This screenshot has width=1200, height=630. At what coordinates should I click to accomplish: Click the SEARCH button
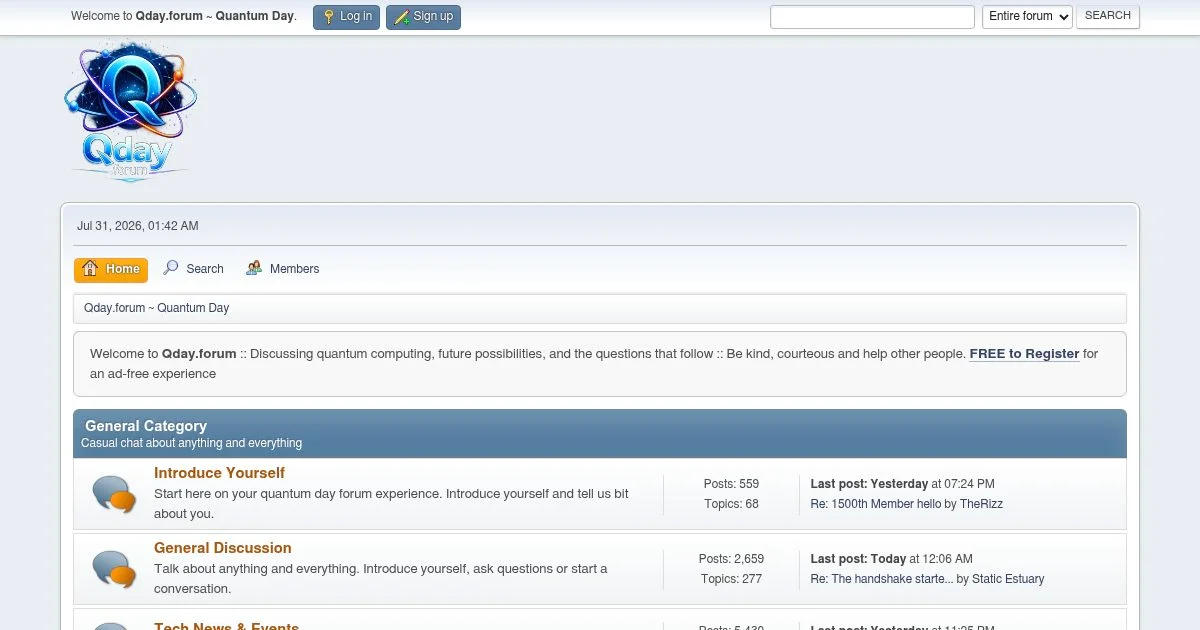(x=1108, y=16)
